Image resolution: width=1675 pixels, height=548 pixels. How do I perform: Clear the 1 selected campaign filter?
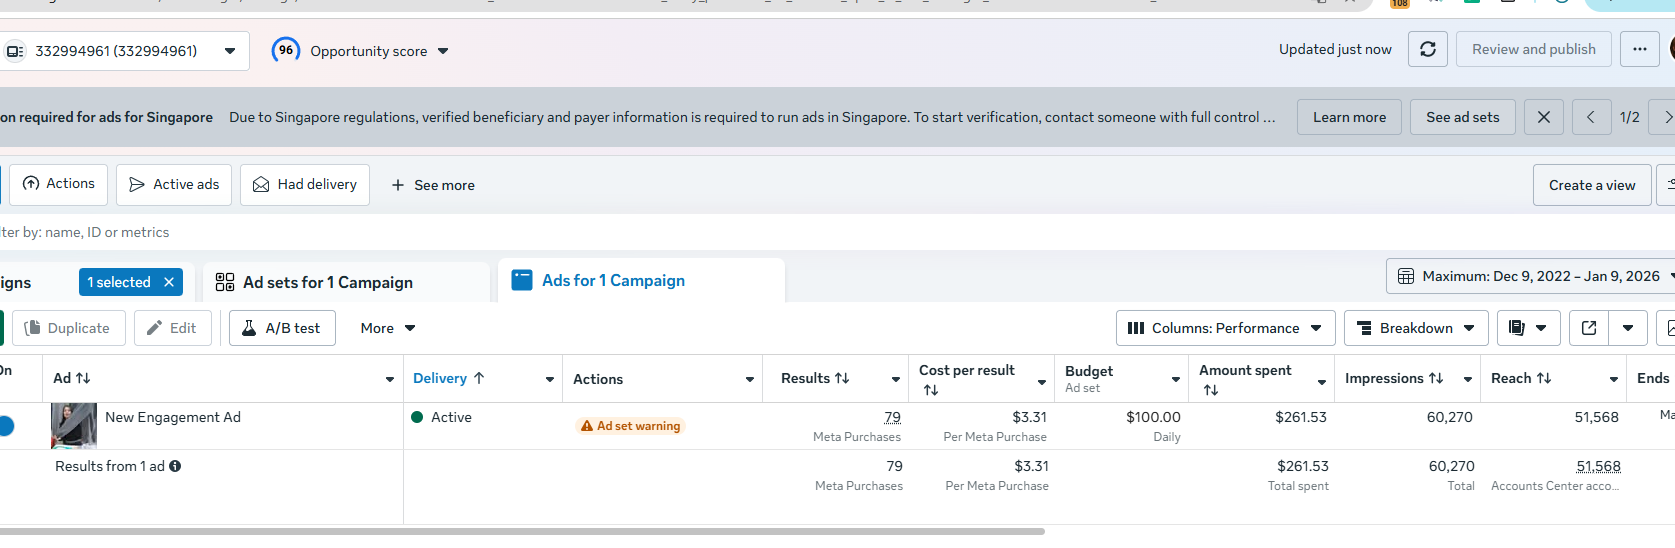(169, 282)
